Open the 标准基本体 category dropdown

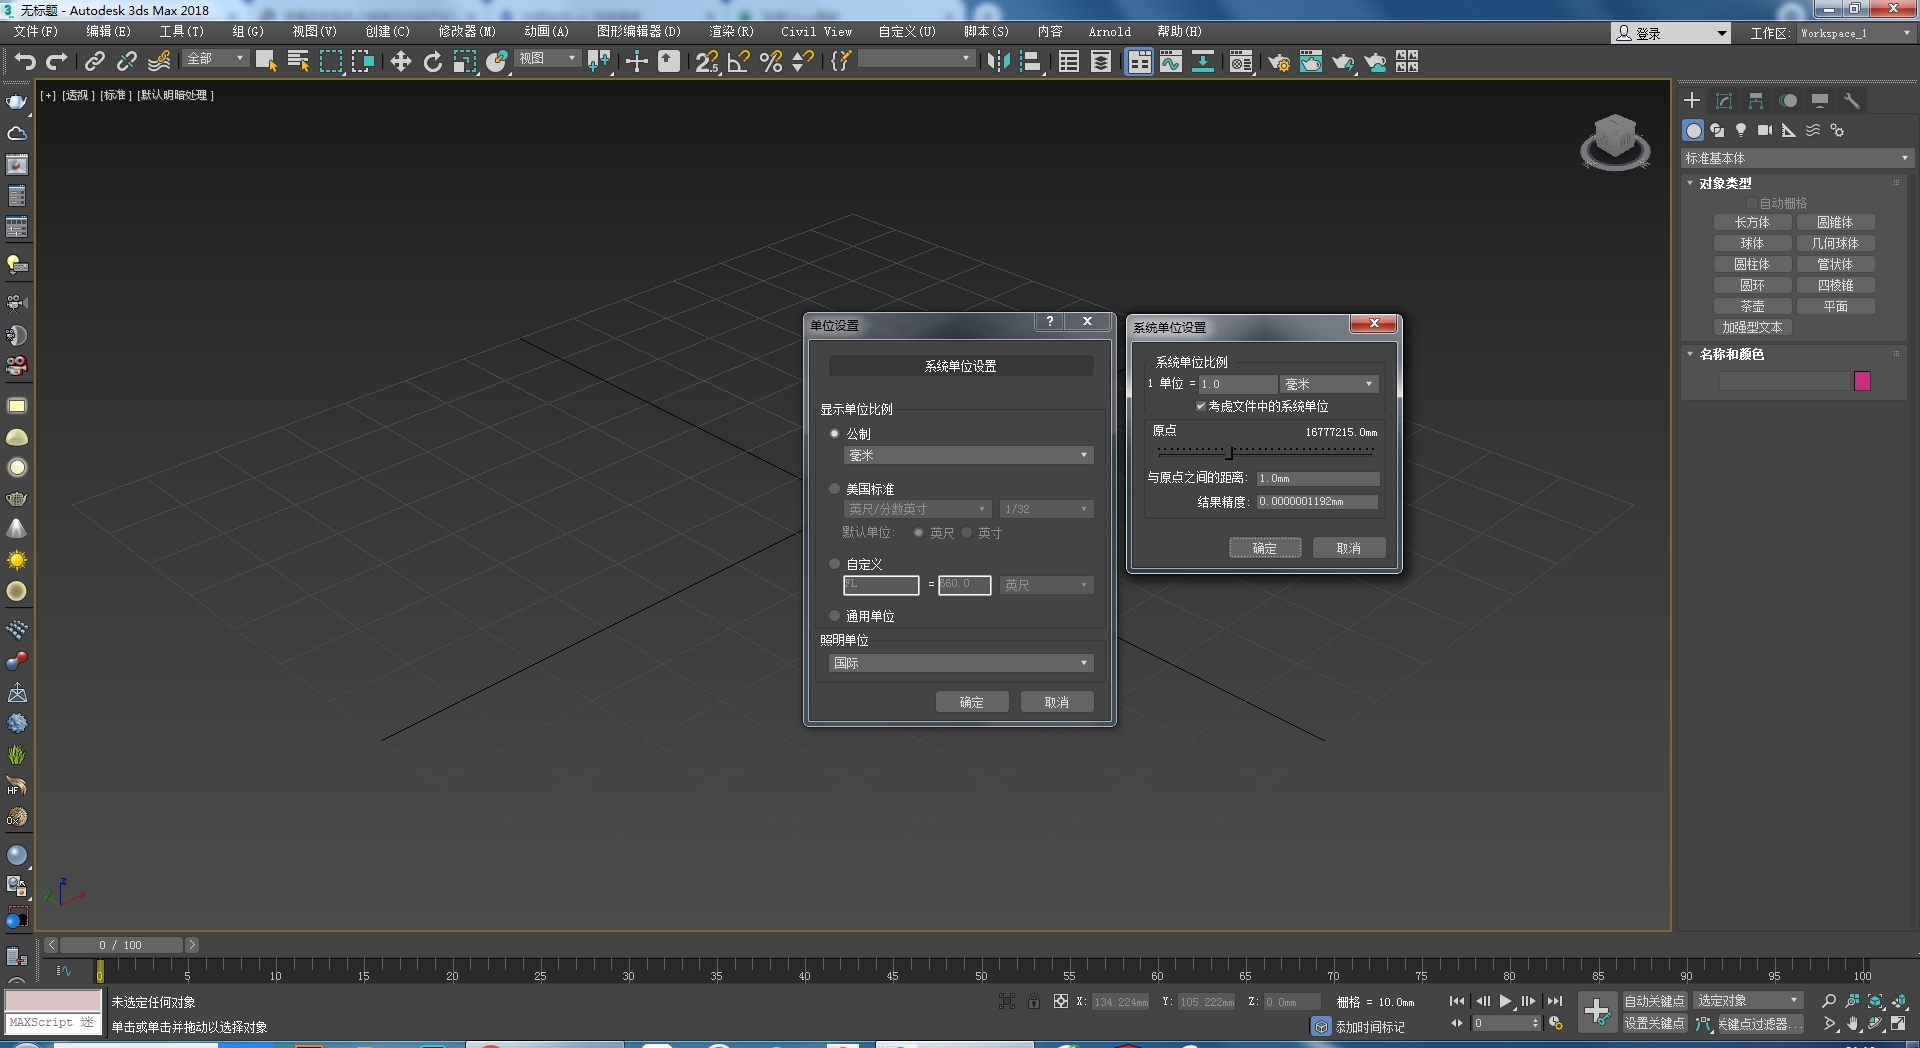click(x=1797, y=158)
